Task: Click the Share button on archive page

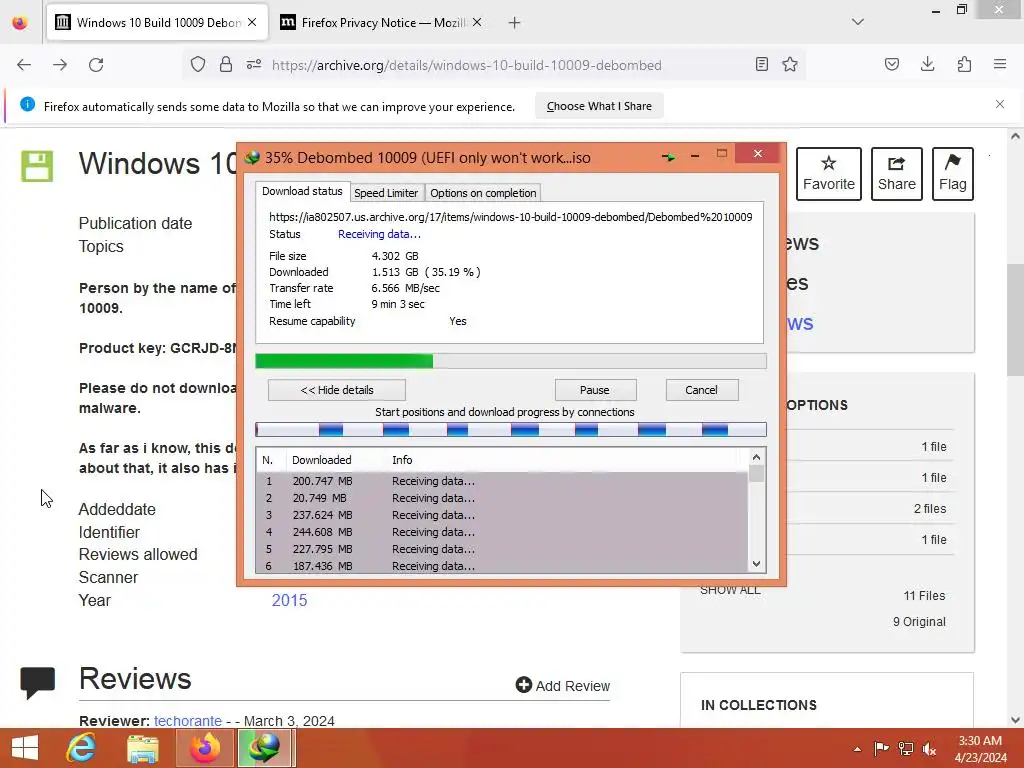Action: point(897,174)
